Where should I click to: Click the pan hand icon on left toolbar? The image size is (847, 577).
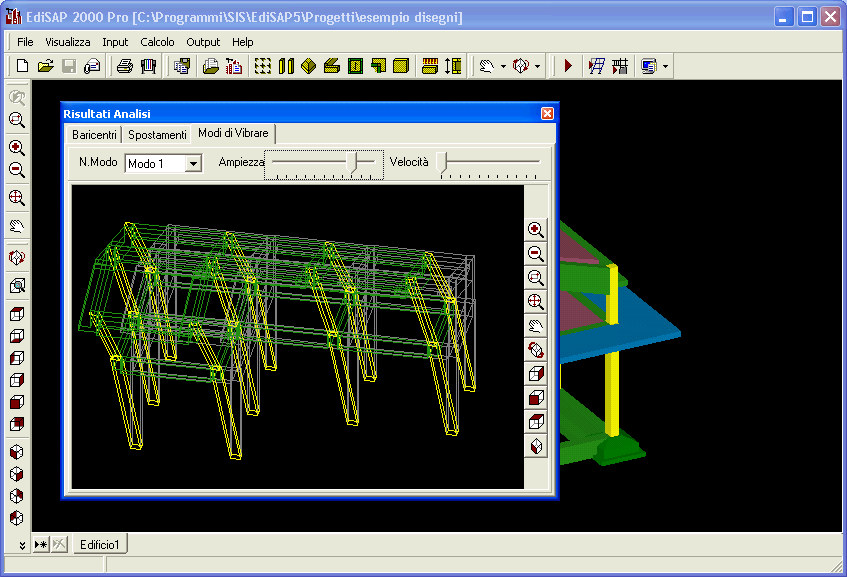17,226
